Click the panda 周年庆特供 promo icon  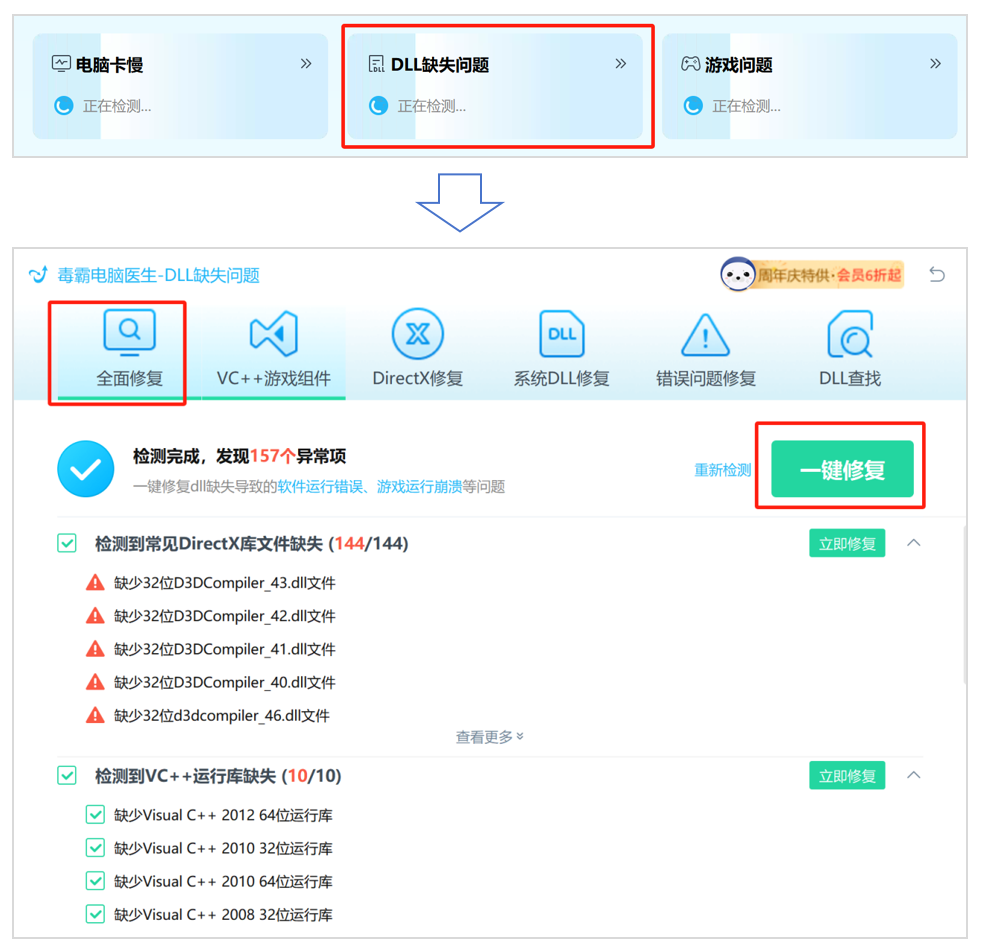pos(737,273)
